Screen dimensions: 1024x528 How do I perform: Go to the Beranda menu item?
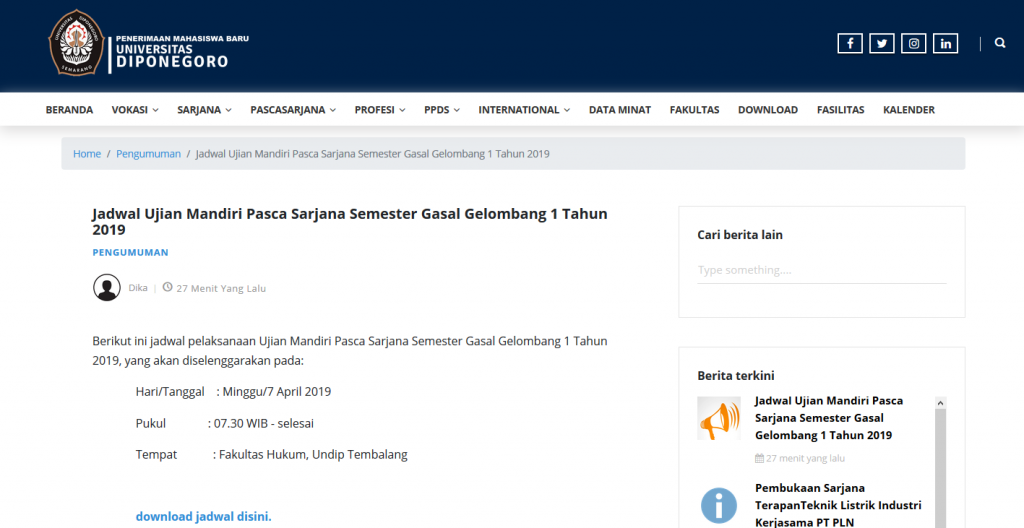(x=69, y=110)
